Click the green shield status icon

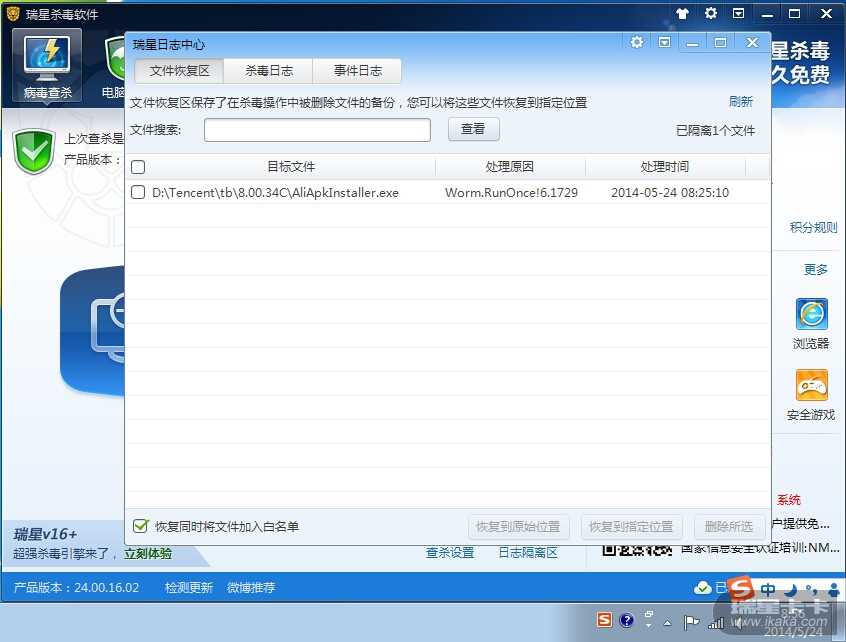tap(34, 152)
